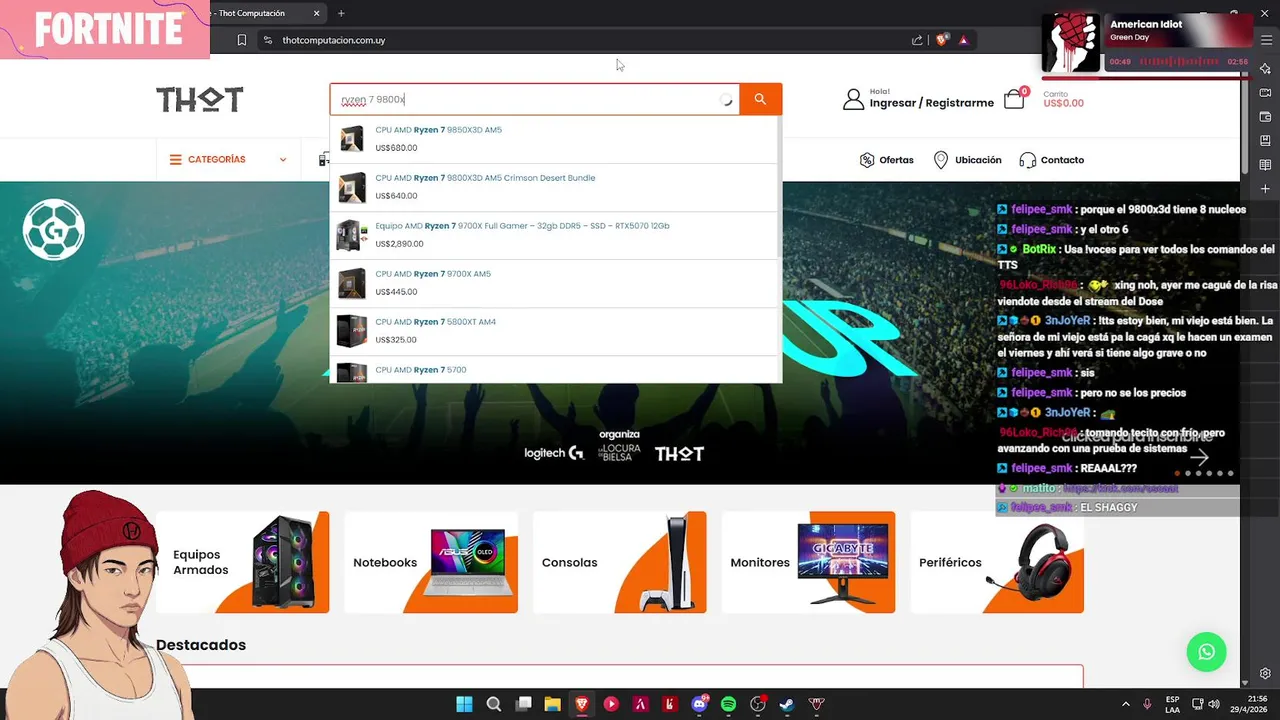Open File Explorer from the taskbar
Screen dimensions: 1280x720
pos(552,704)
